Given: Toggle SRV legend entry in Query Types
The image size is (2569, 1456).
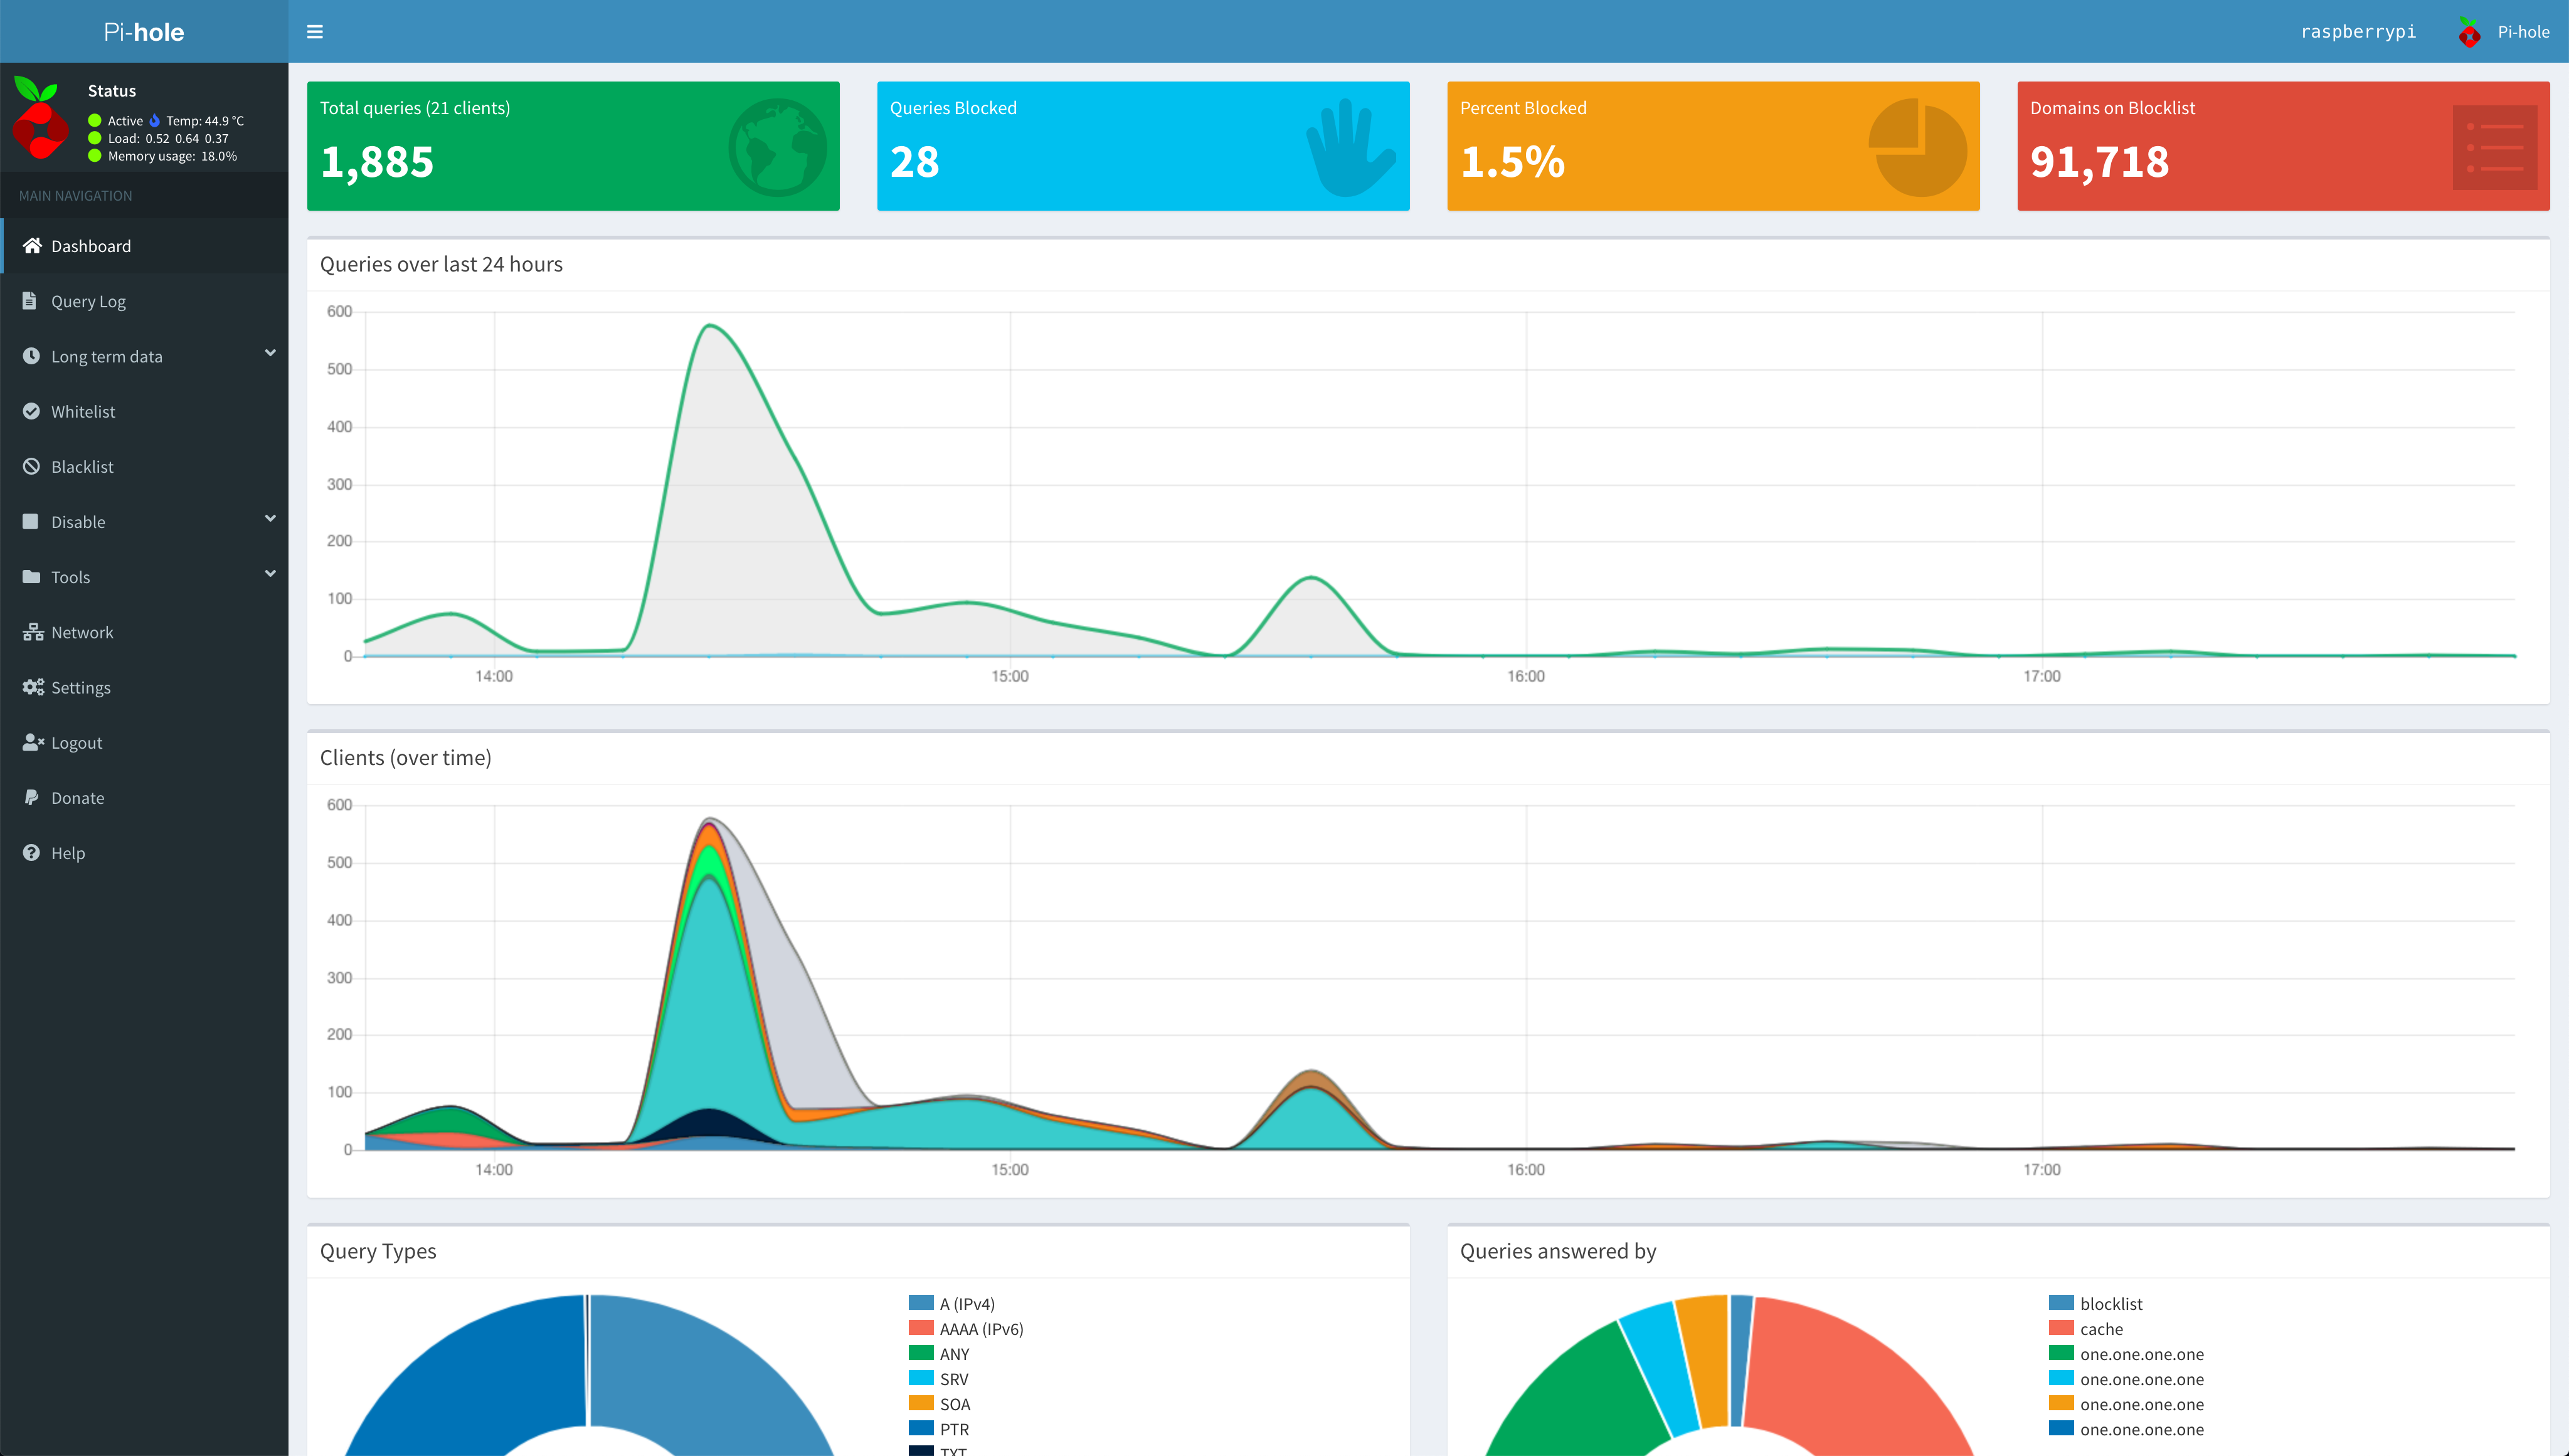Looking at the screenshot, I should pyautogui.click(x=938, y=1378).
